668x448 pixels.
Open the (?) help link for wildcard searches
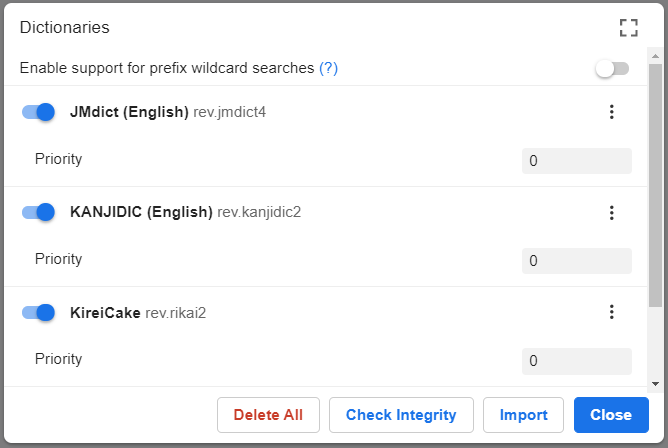point(328,68)
